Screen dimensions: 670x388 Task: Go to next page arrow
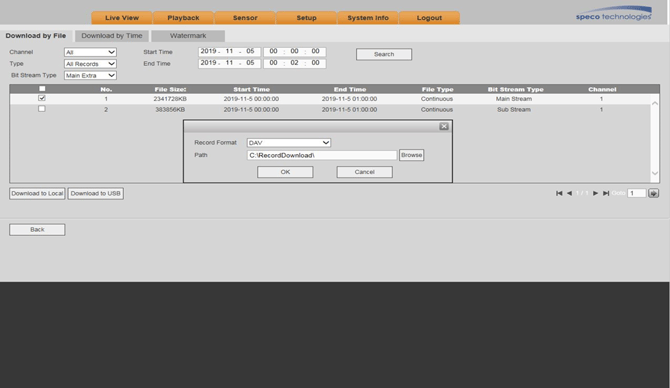pyautogui.click(x=595, y=194)
